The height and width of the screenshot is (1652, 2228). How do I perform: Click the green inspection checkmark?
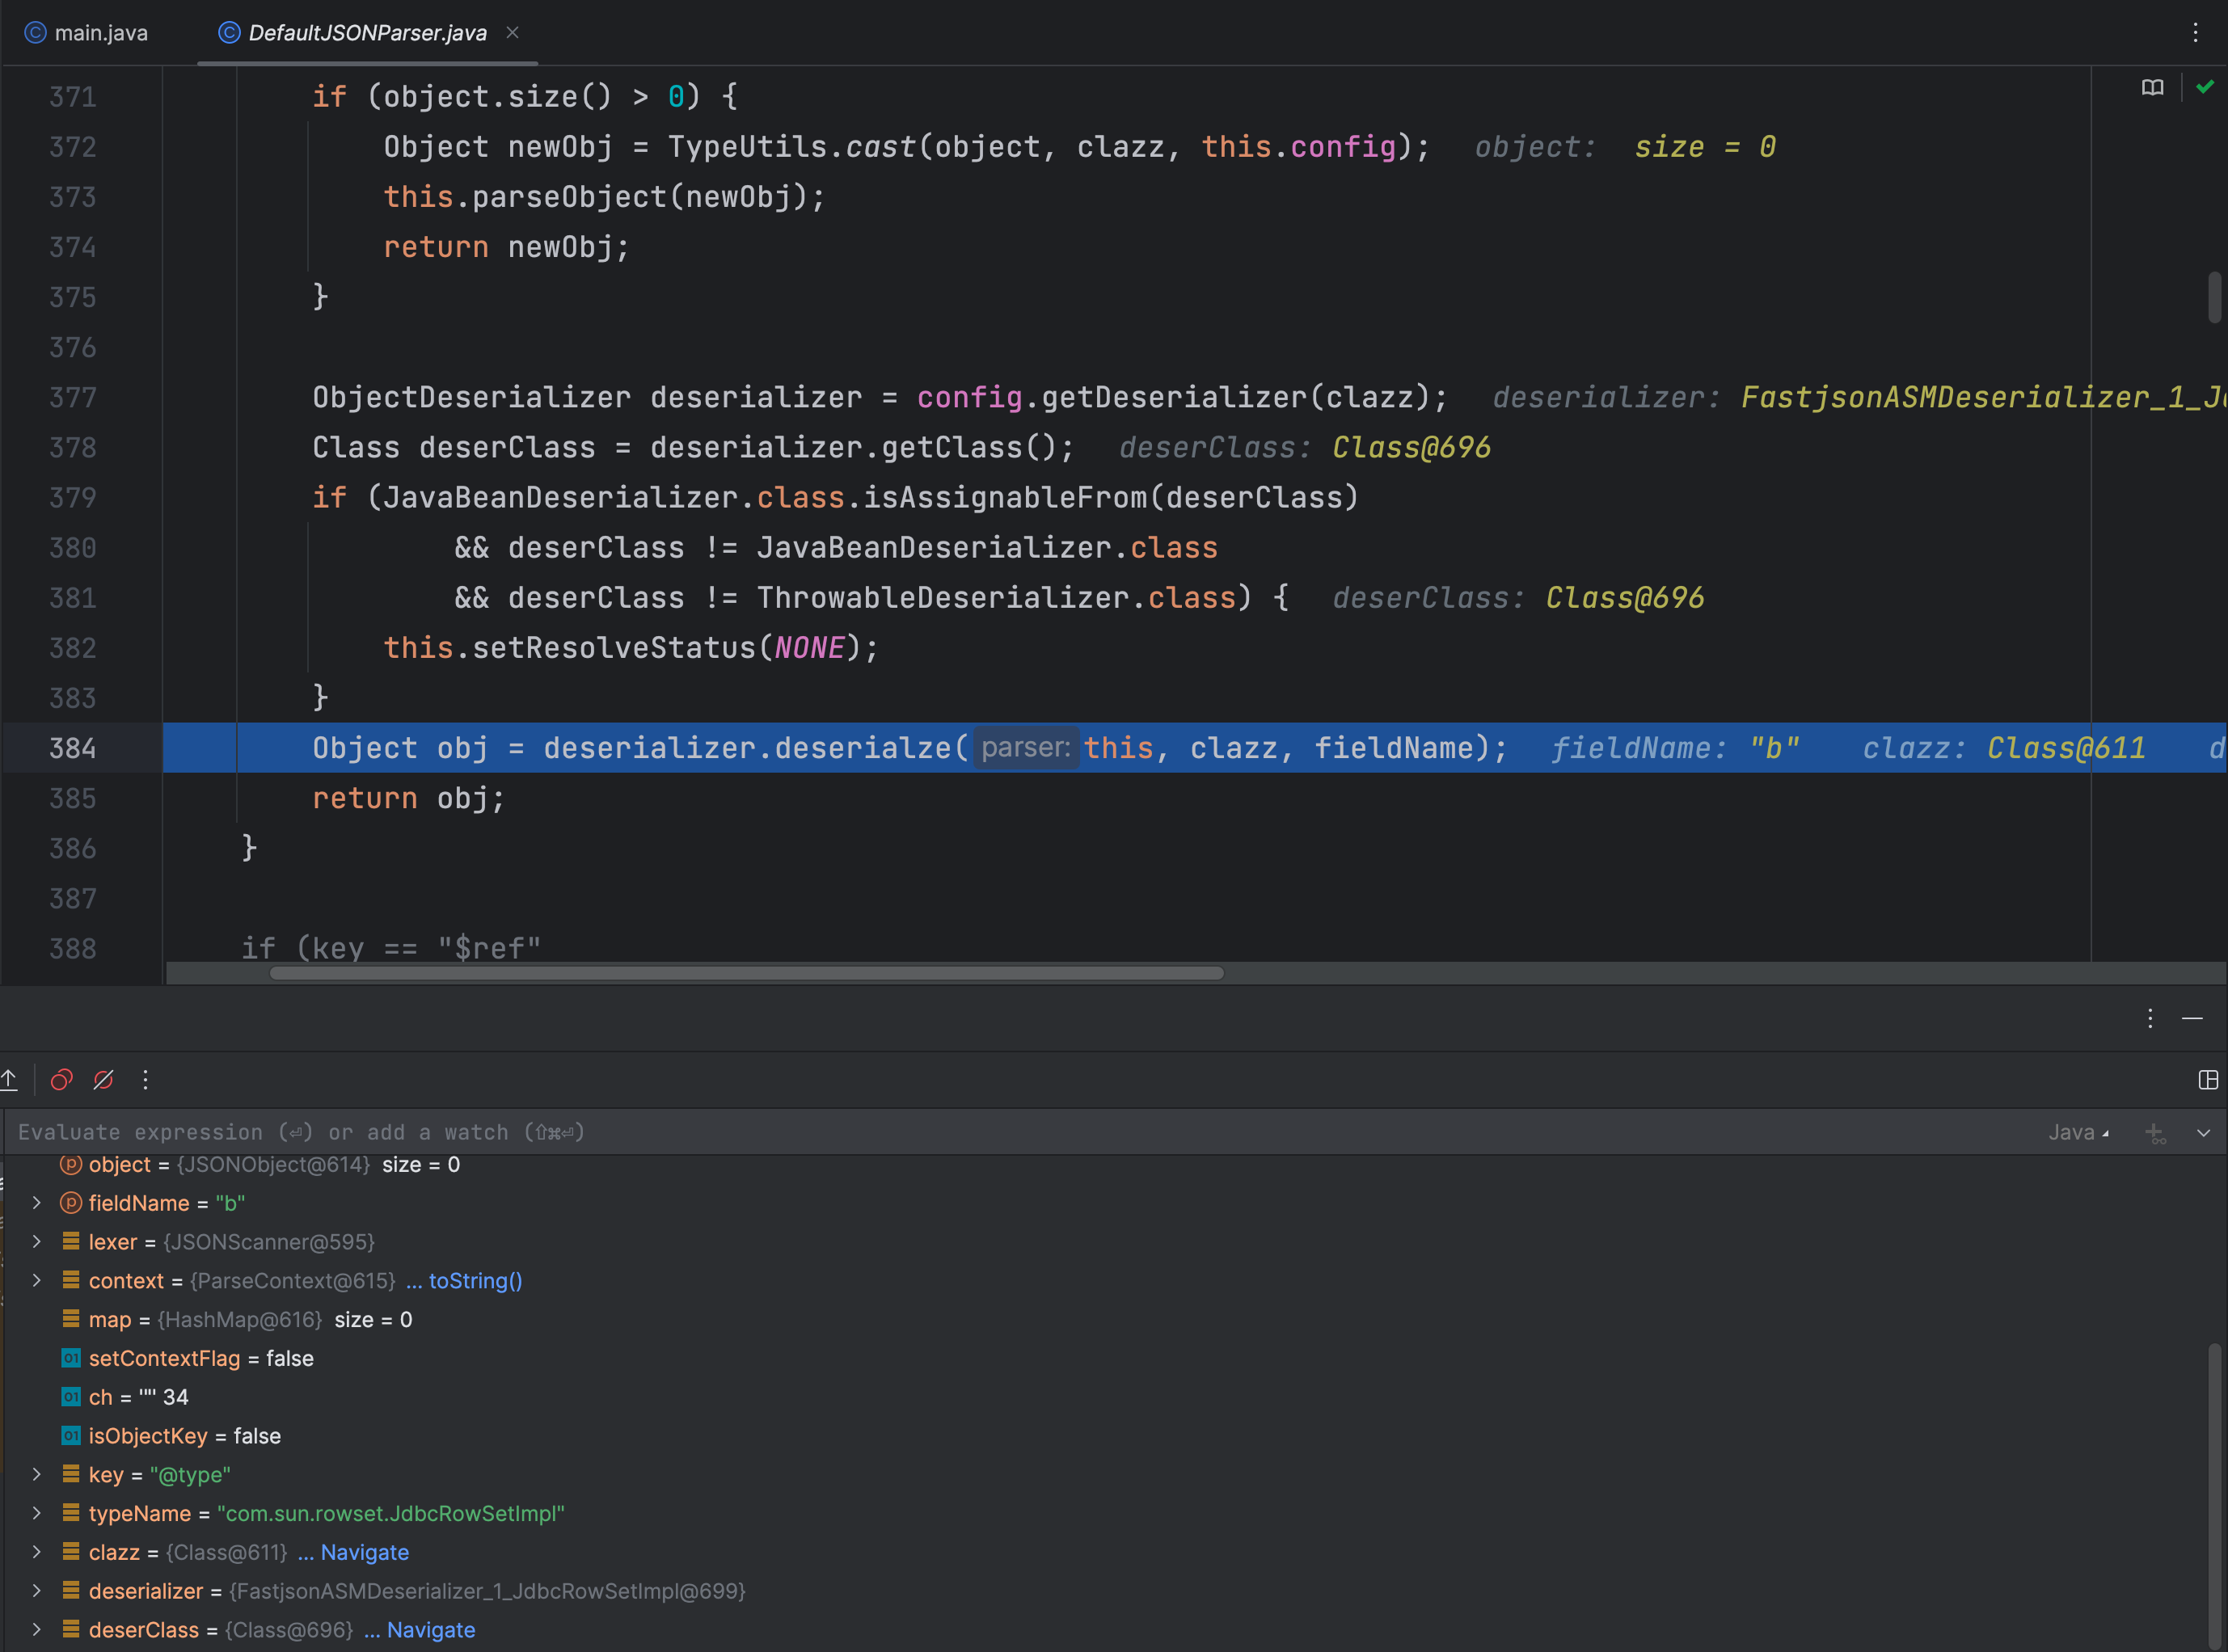click(2204, 87)
